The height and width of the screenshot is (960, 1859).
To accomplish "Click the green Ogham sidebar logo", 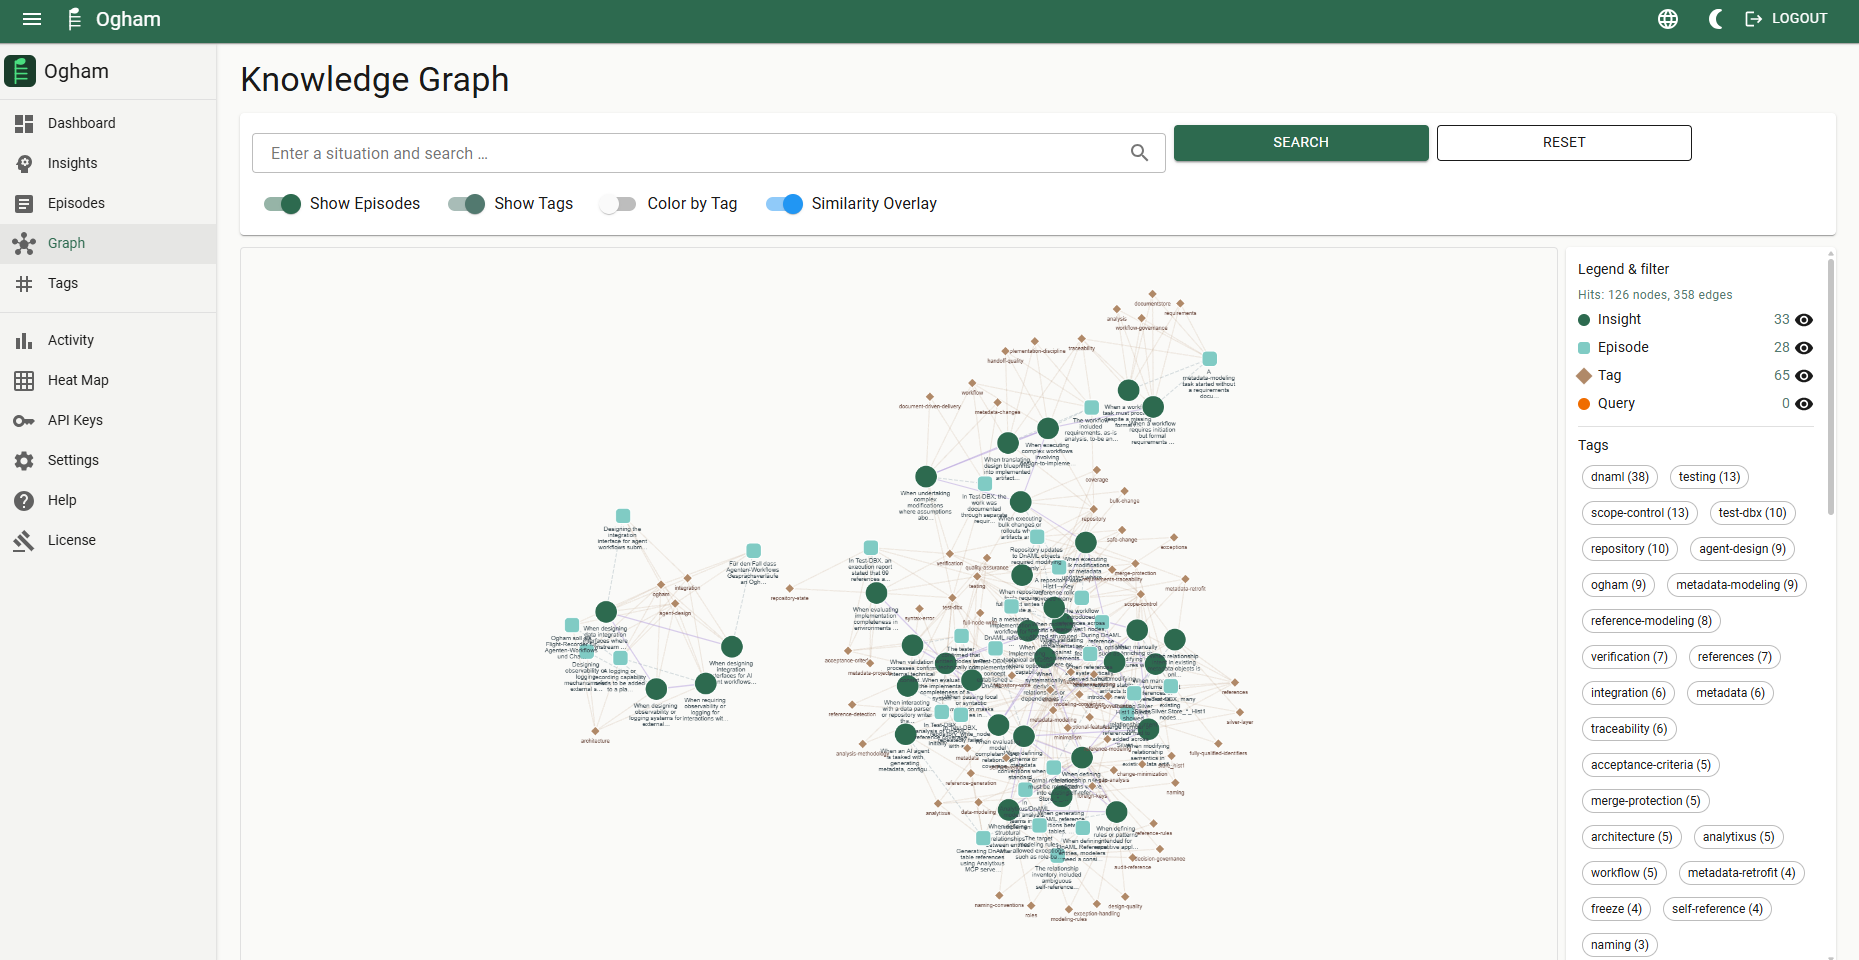I will (x=20, y=71).
